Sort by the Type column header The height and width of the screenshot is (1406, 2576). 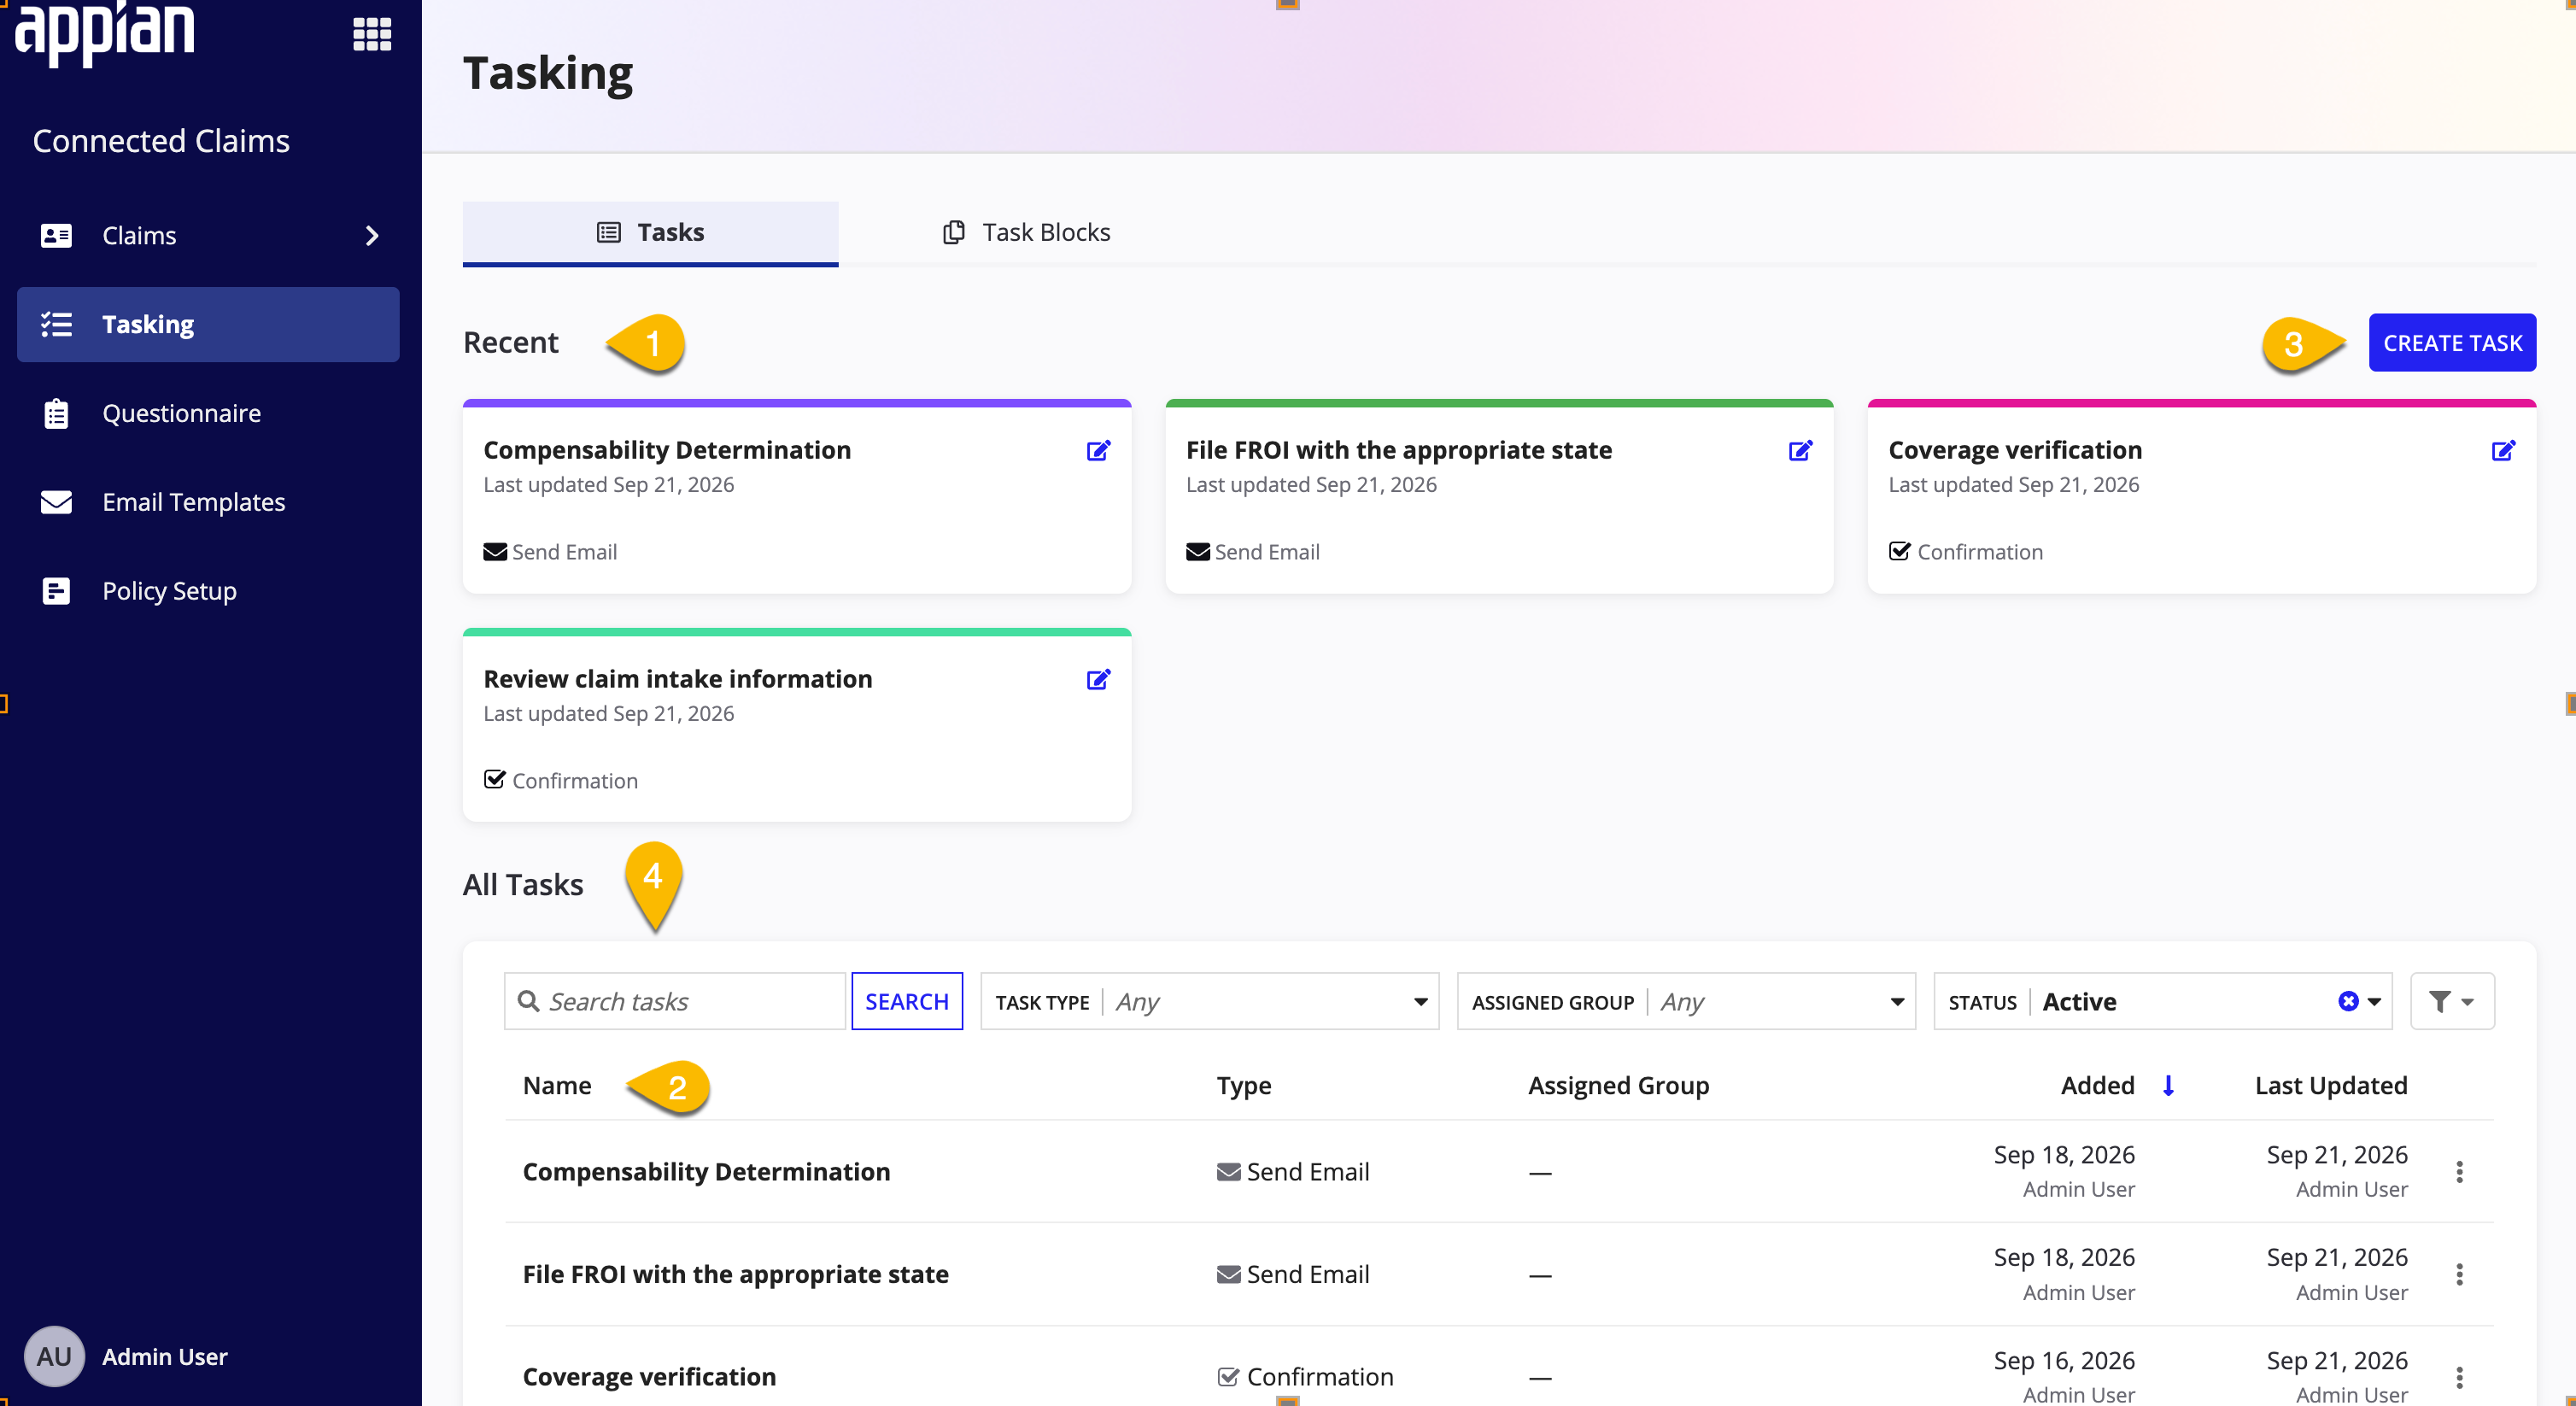[1244, 1085]
